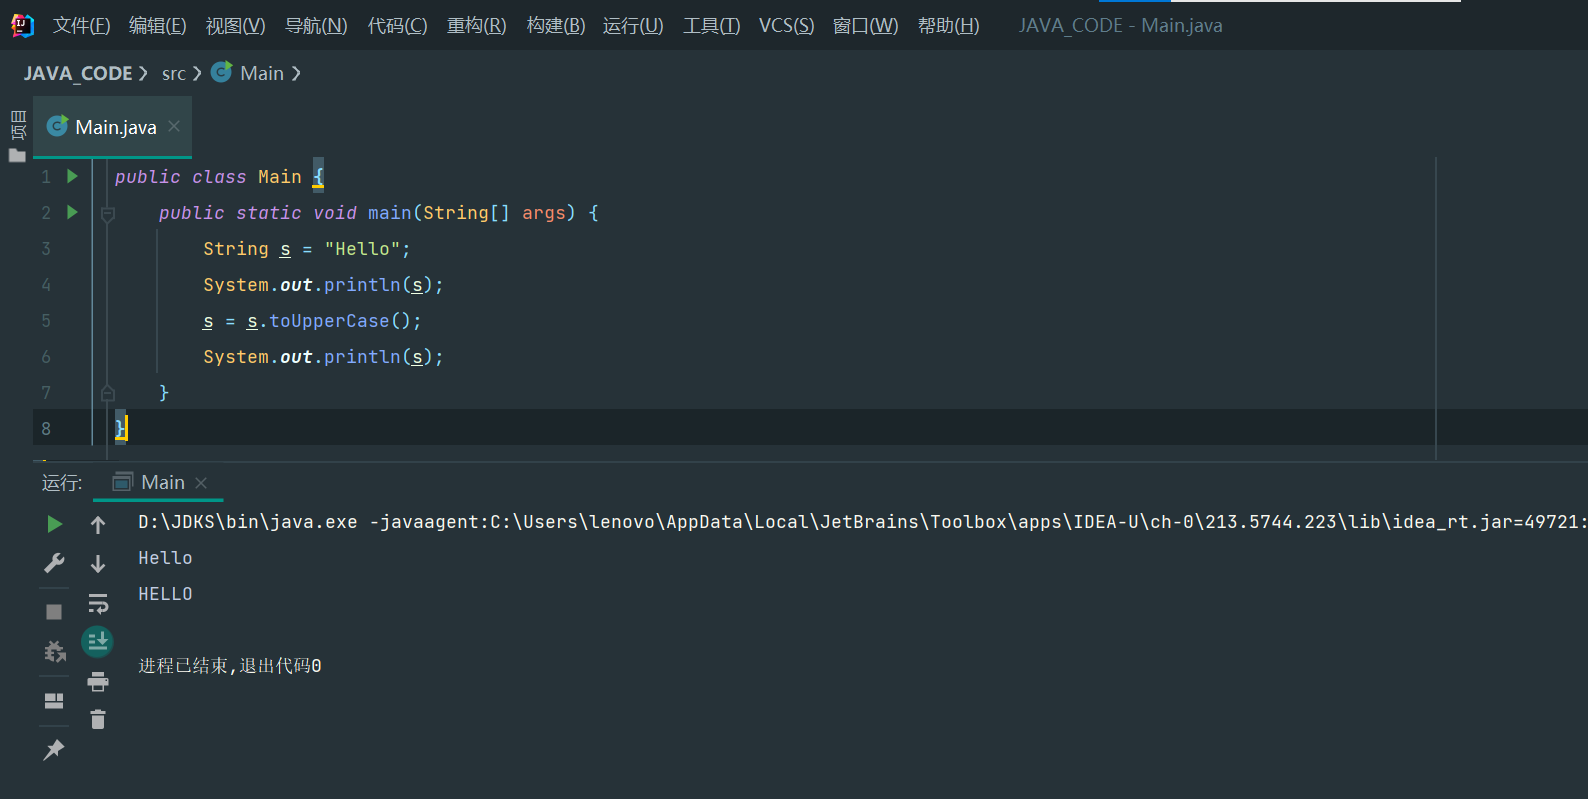Click the bug/exit rerun icon in Run toolbar

coord(54,652)
